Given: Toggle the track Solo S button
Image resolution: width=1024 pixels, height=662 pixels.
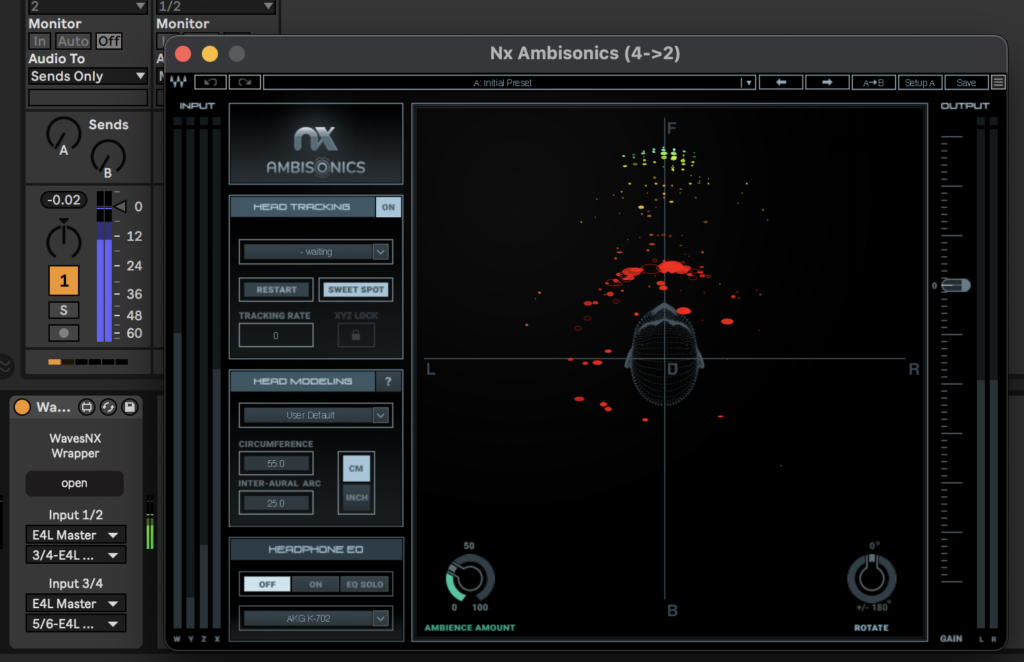Looking at the screenshot, I should (63, 310).
